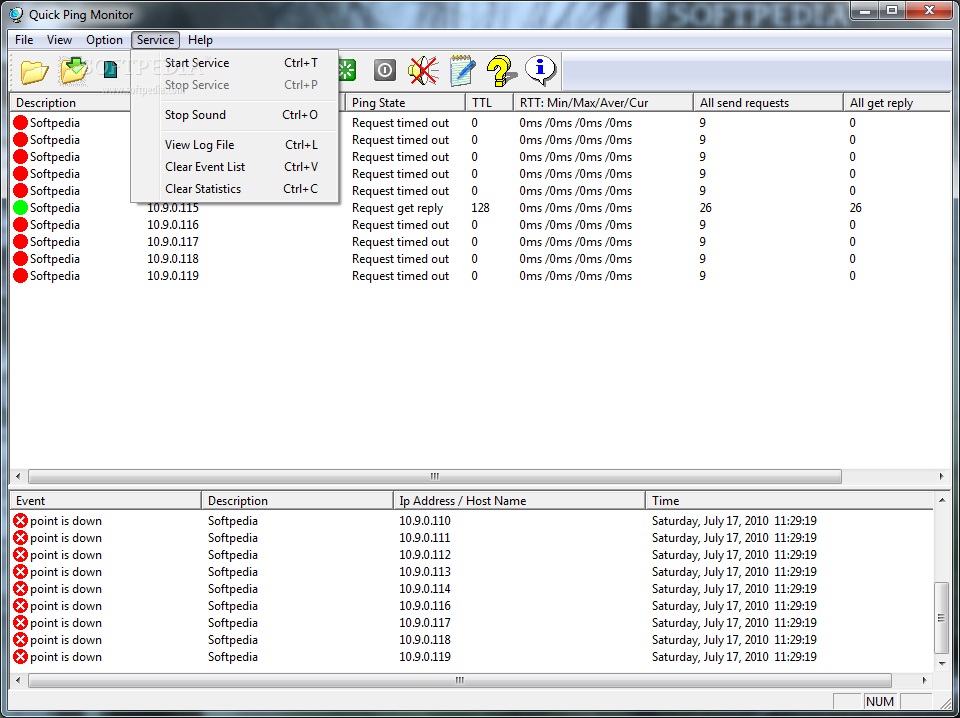960x718 pixels.
Task: Sort by All get reply column header
Action: (897, 103)
